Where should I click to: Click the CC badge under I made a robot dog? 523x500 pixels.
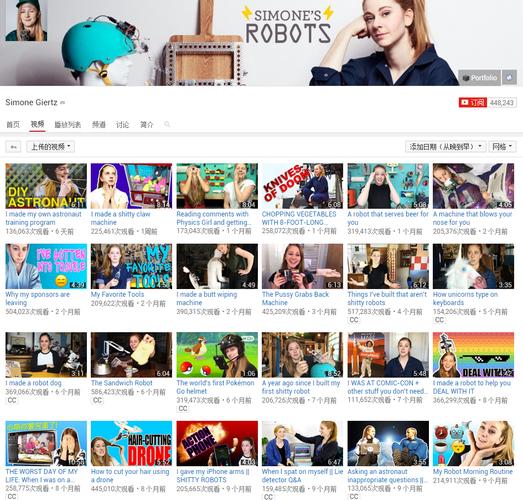12,400
